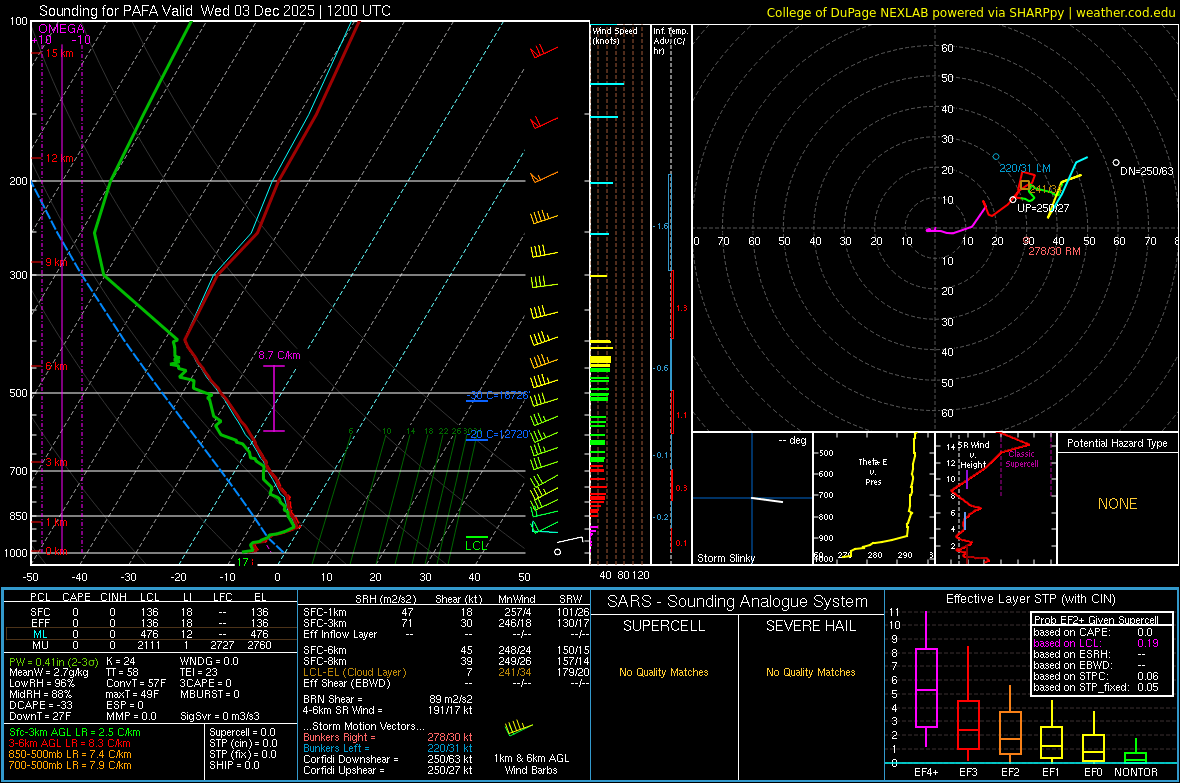Click the "K = 24" index value
Image resolution: width=1180 pixels, height=783 pixels.
click(121, 661)
